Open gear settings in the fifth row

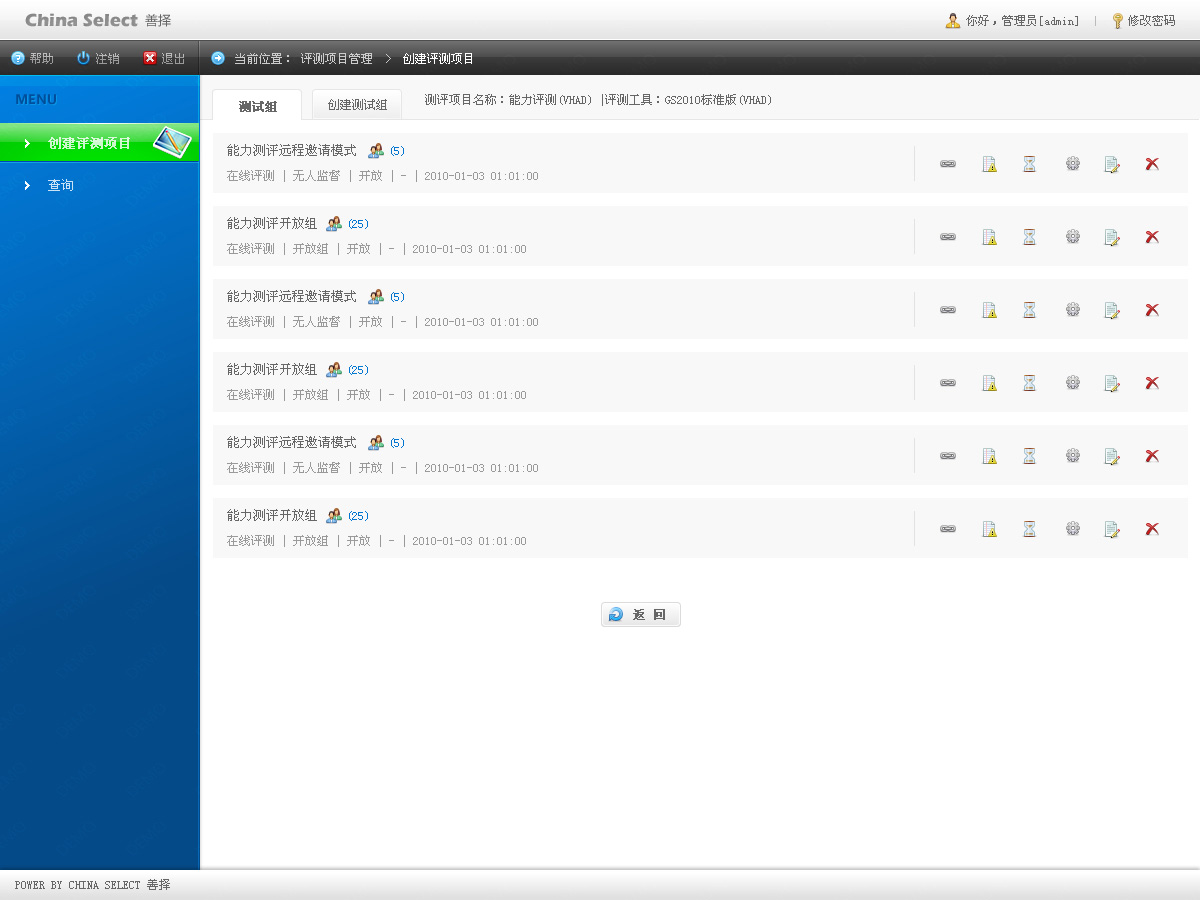[1073, 456]
